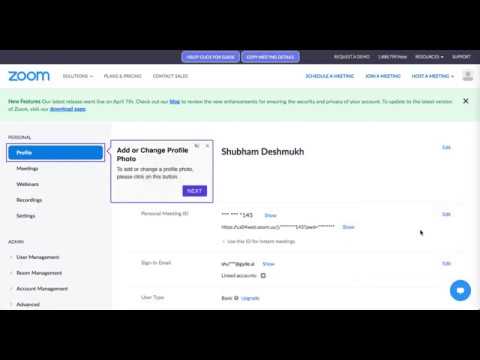Expand Account Management in sidebar
480x360 pixels.
pyautogui.click(x=42, y=288)
